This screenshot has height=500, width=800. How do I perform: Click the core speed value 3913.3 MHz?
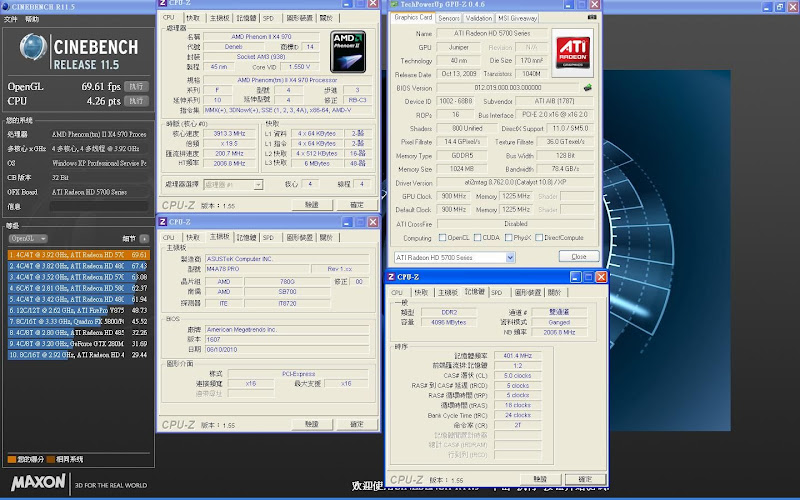(230, 134)
